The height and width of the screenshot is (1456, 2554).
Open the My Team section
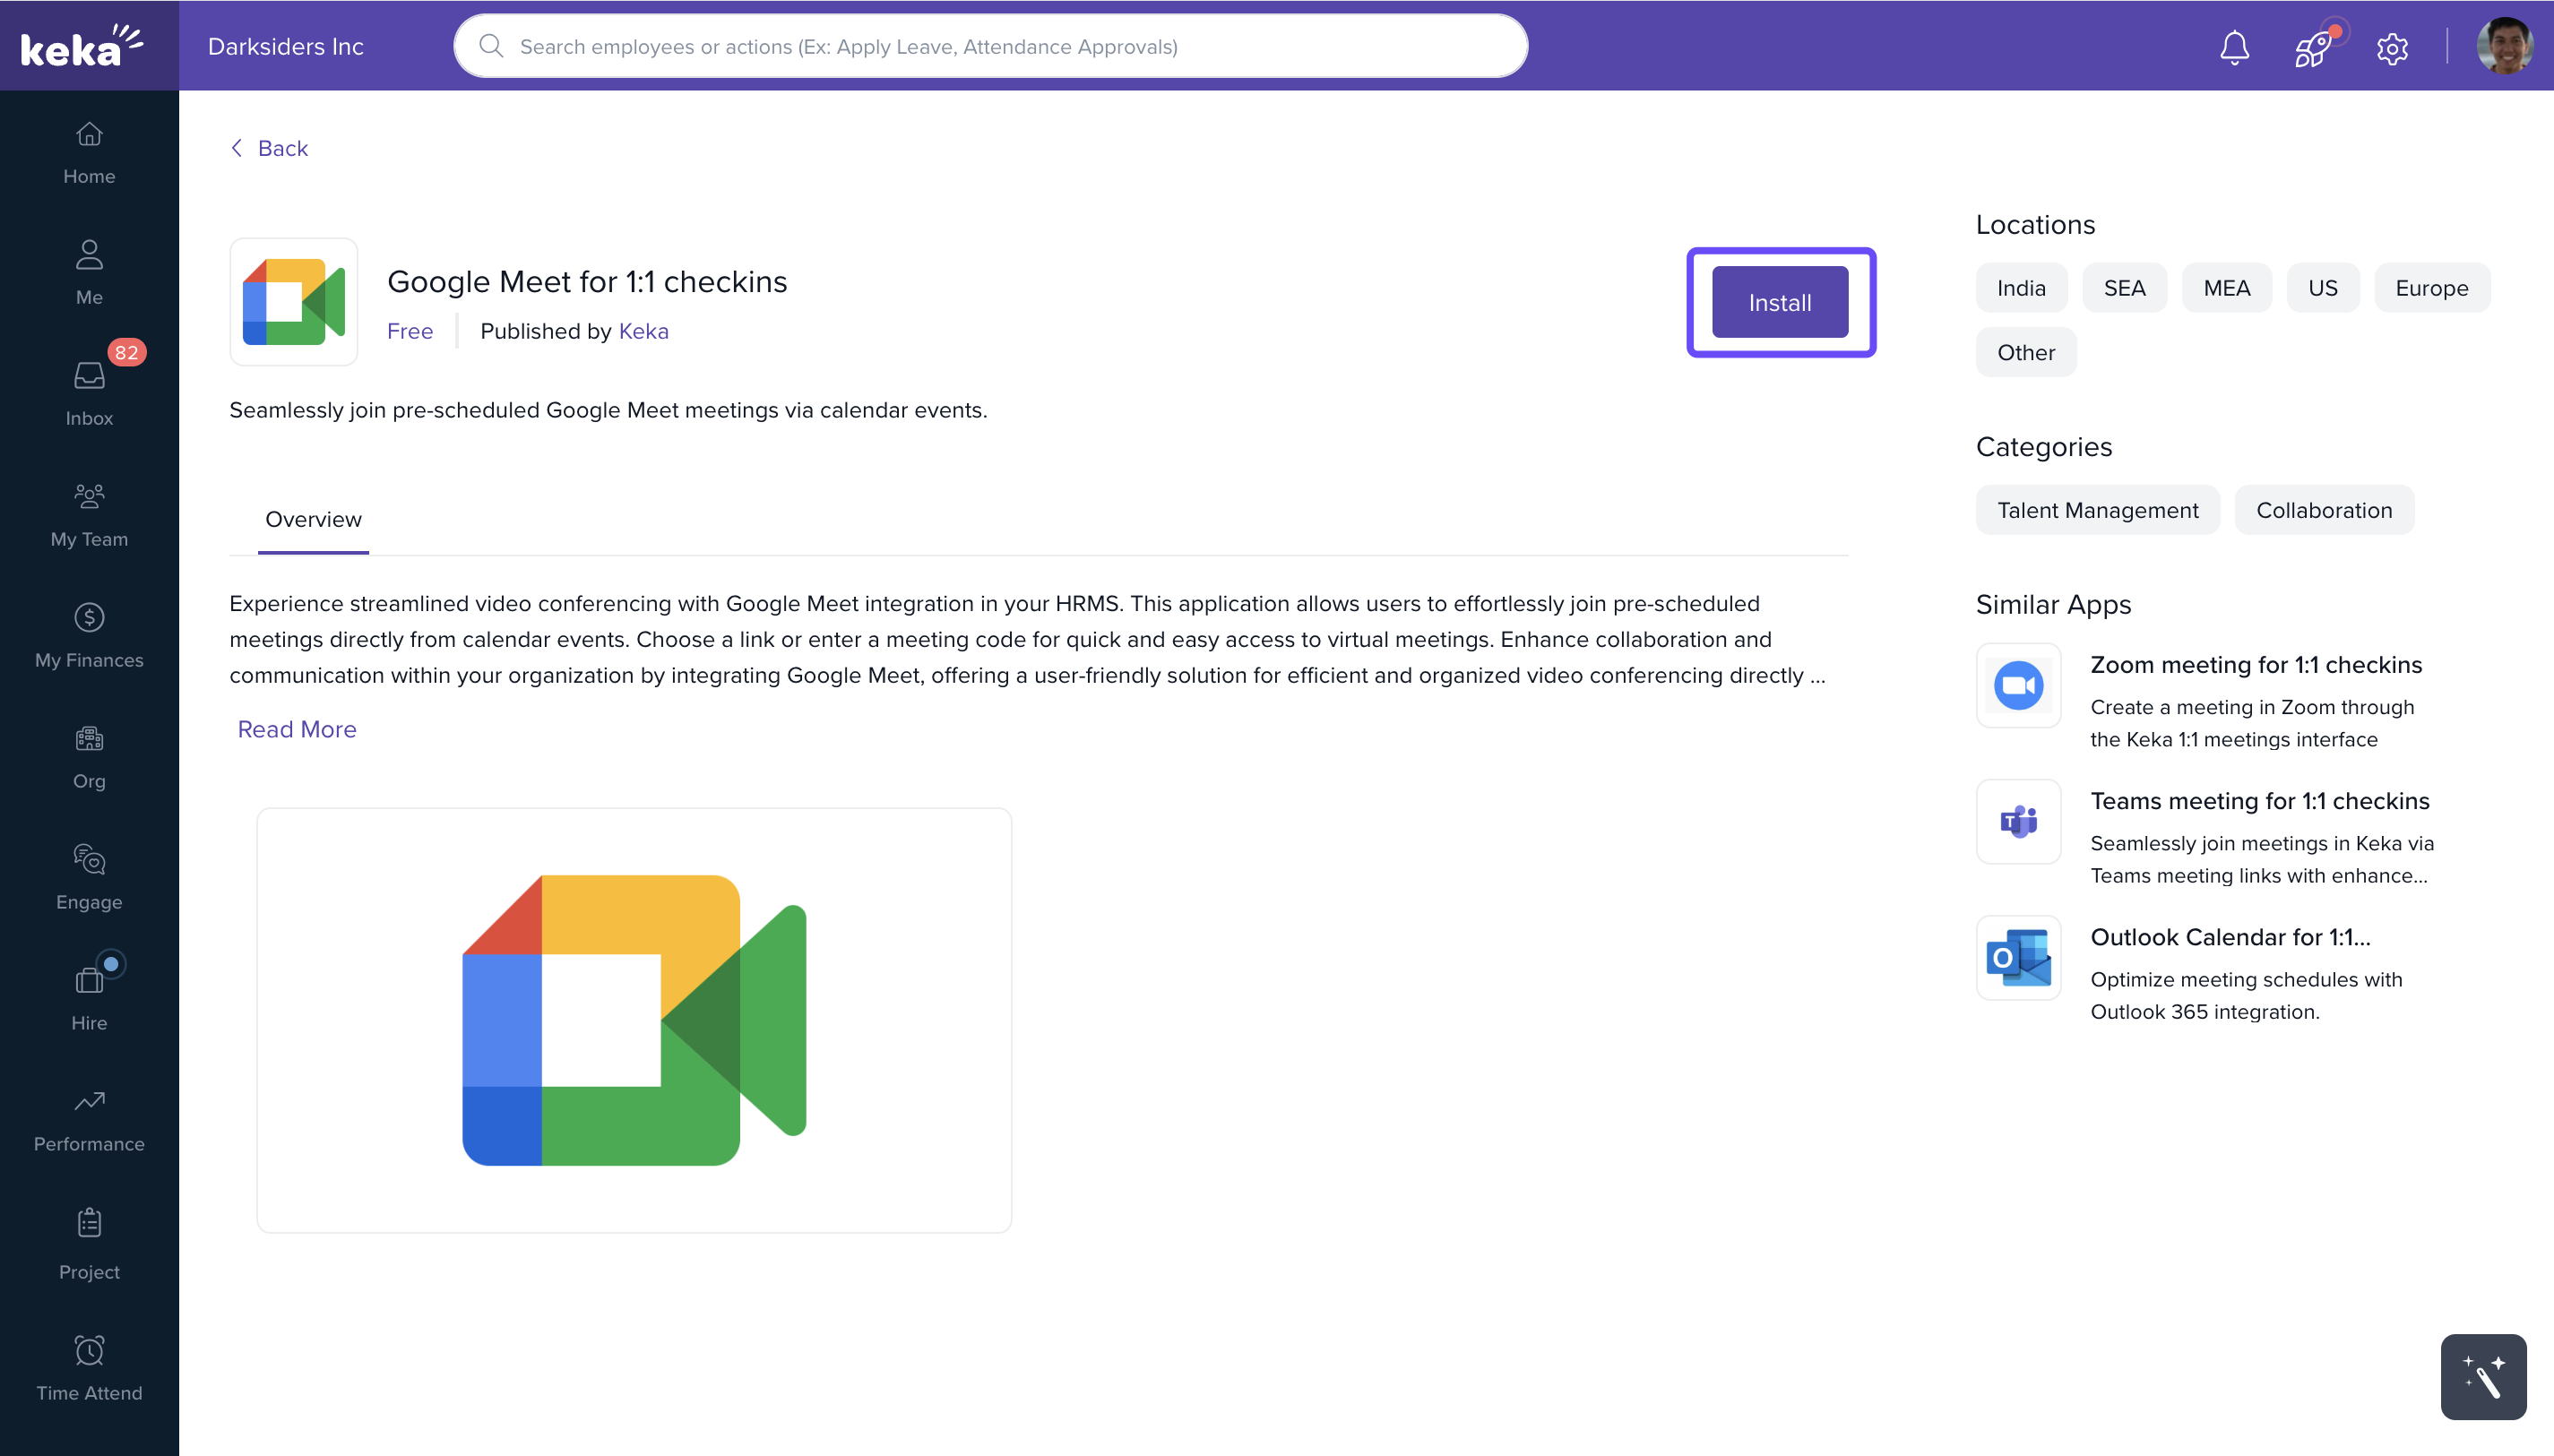coord(88,512)
